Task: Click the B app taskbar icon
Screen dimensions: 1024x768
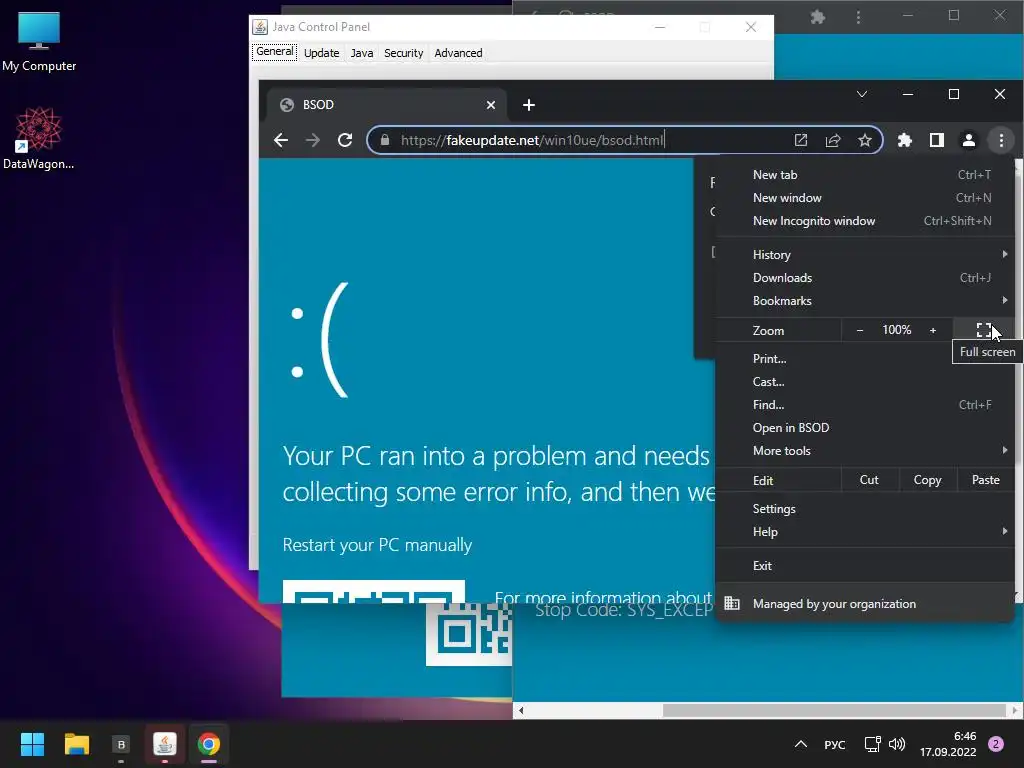Action: 121,744
